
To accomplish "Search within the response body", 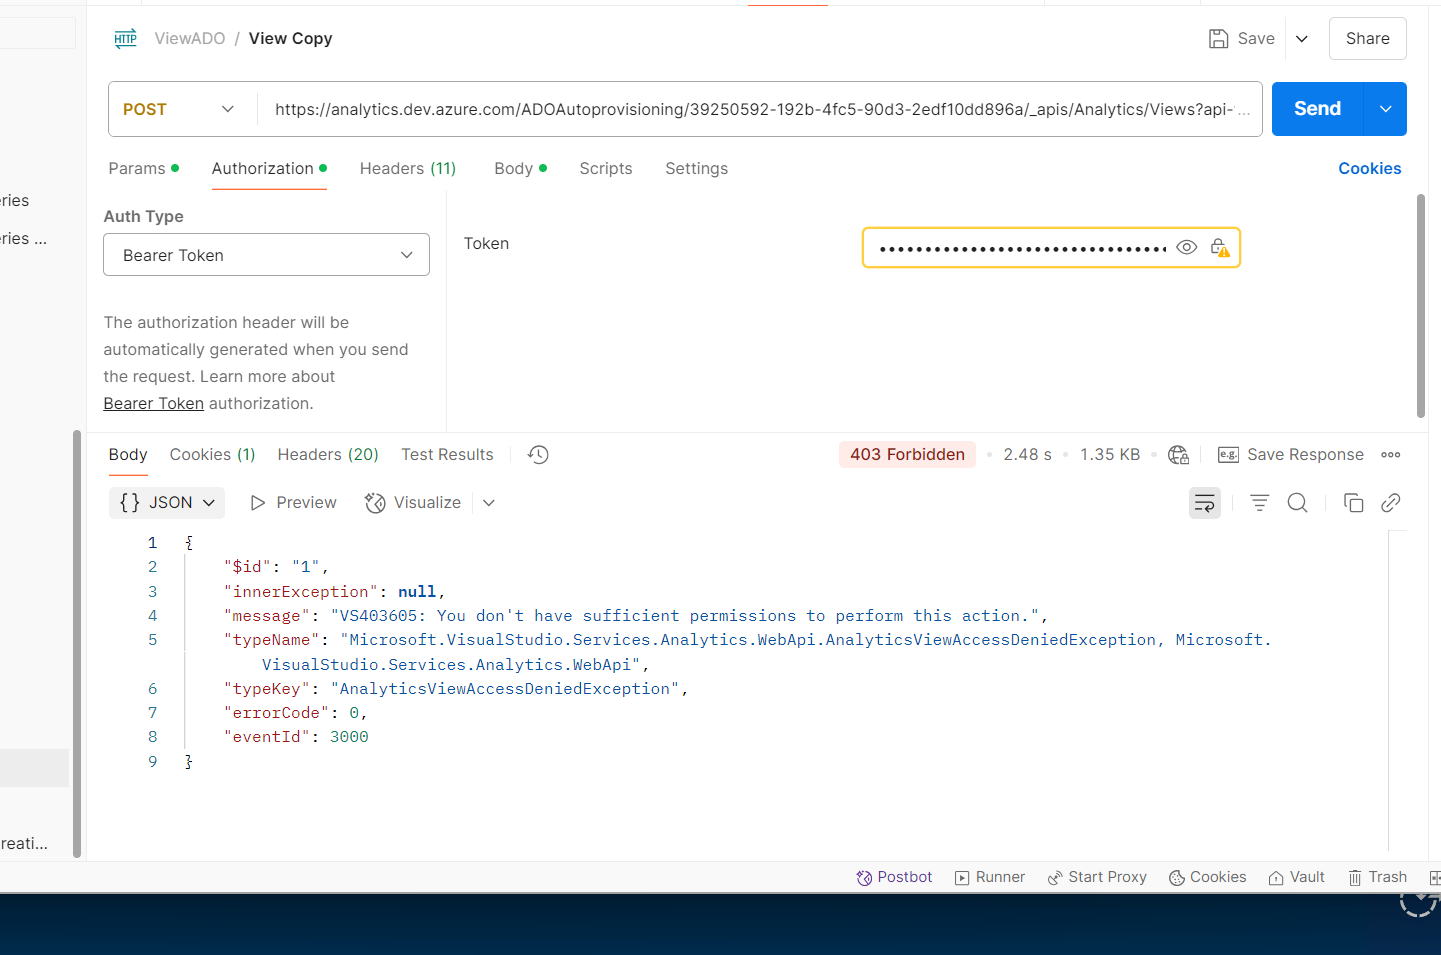I will (1298, 503).
